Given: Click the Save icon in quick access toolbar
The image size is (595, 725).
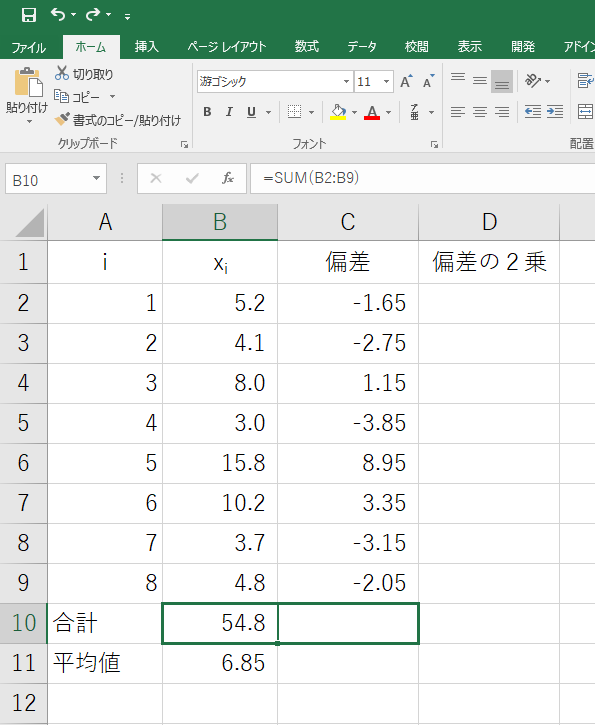Looking at the screenshot, I should [29, 15].
